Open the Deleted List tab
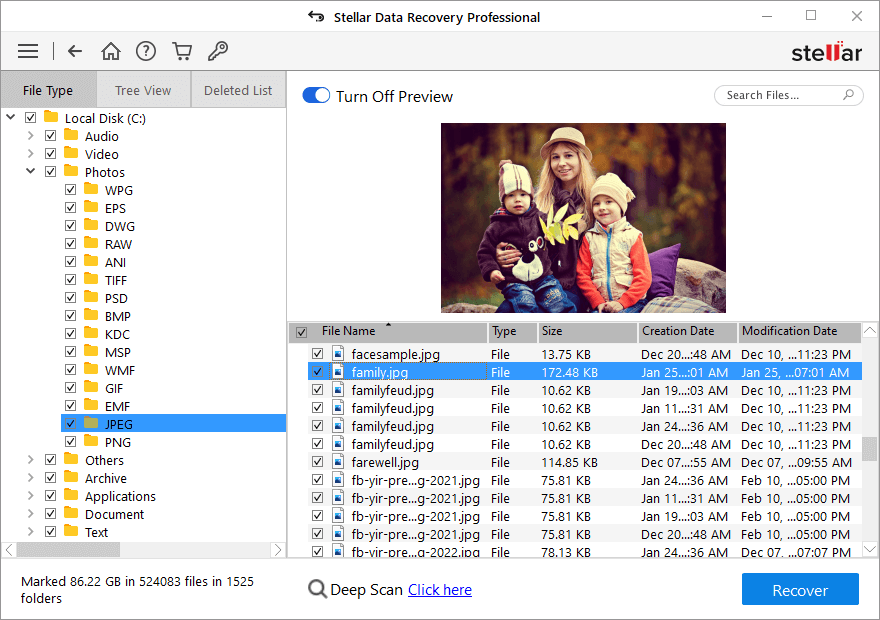The height and width of the screenshot is (620, 880). point(237,89)
